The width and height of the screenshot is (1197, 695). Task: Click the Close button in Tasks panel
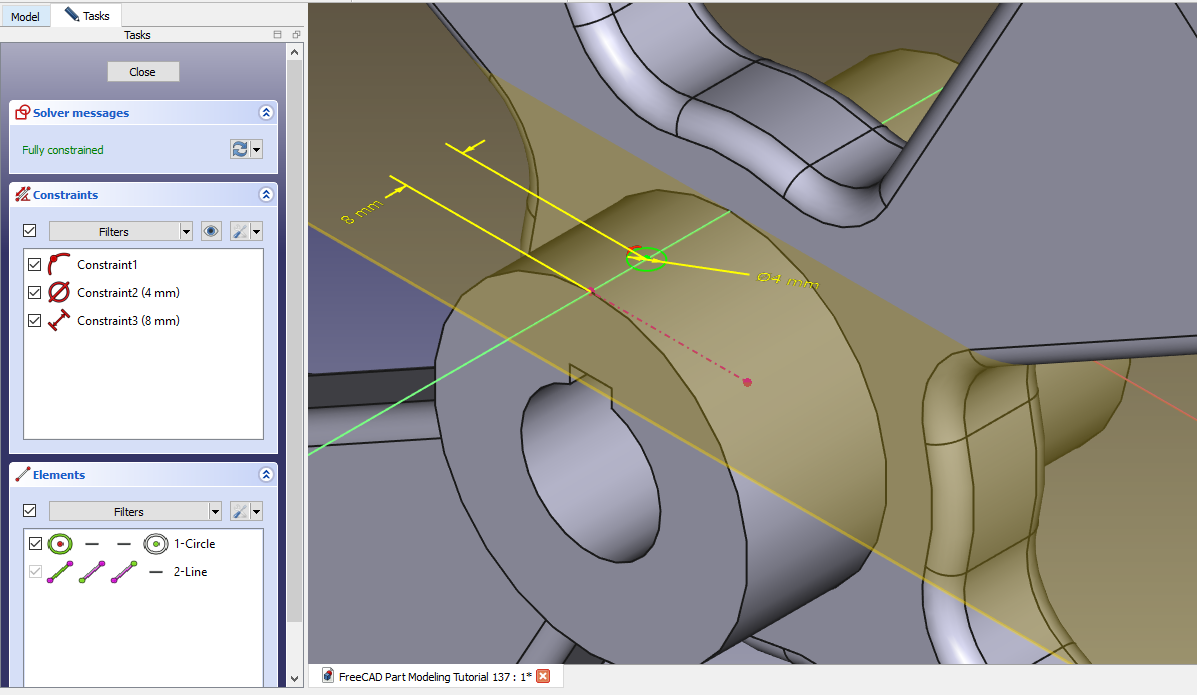click(x=143, y=72)
